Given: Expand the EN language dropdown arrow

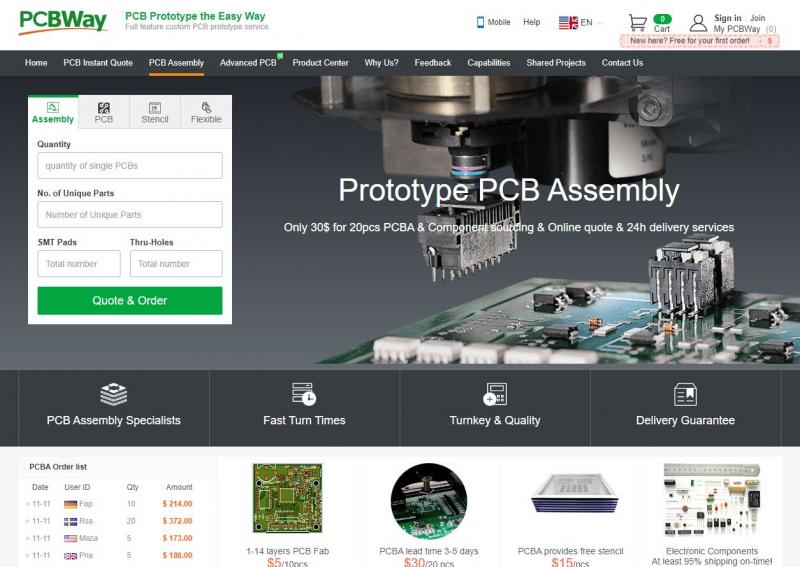Looking at the screenshot, I should coord(599,23).
